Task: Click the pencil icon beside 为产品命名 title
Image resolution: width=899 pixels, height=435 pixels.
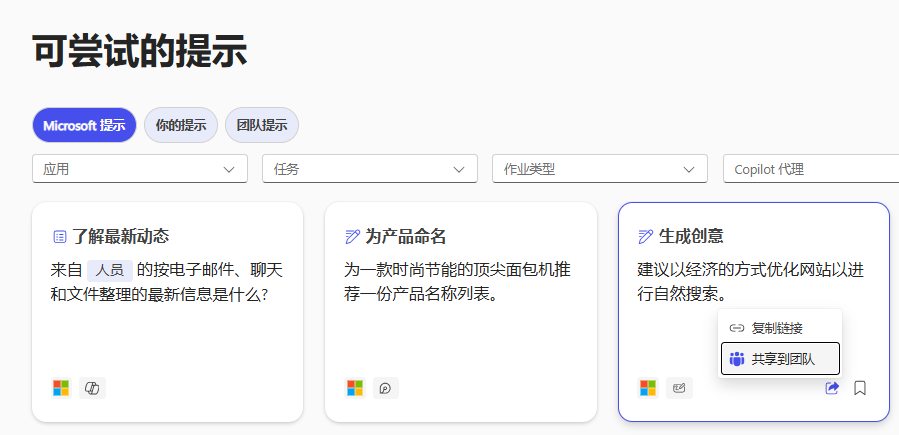Action: pyautogui.click(x=352, y=237)
